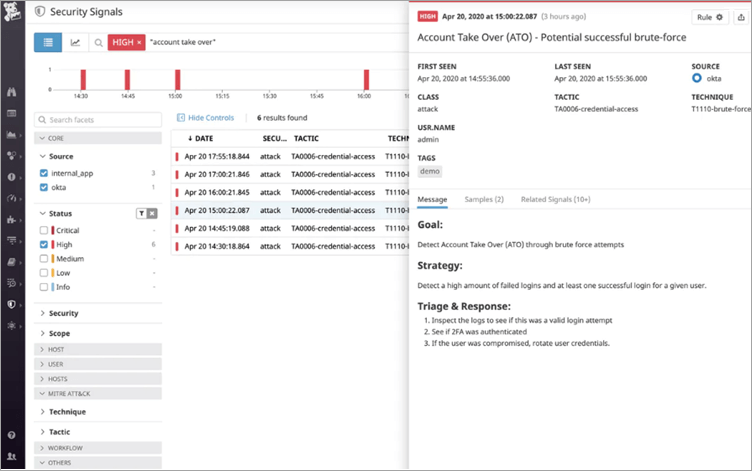Click the share/export icon in signal panel
Viewport: 752px width, 471px height.
[739, 17]
